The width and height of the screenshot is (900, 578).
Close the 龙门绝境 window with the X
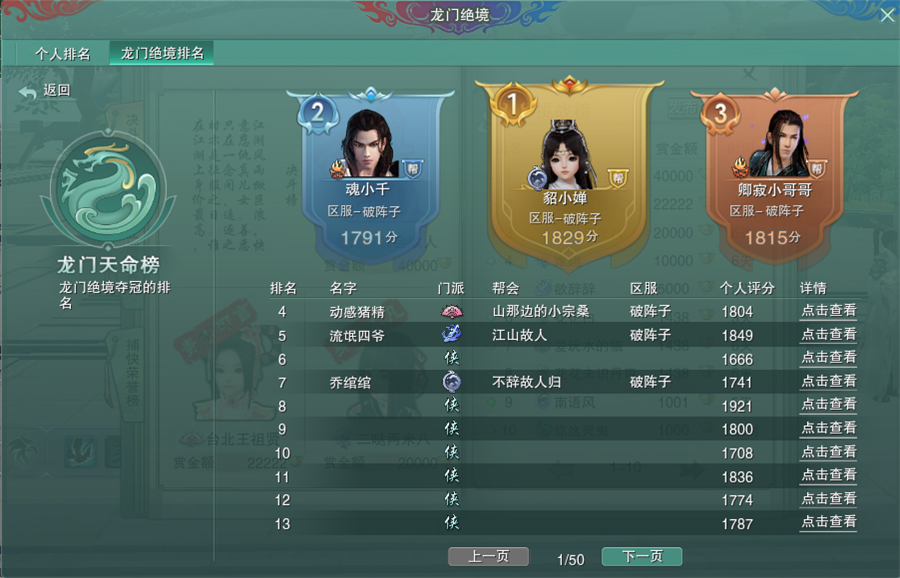pos(887,15)
